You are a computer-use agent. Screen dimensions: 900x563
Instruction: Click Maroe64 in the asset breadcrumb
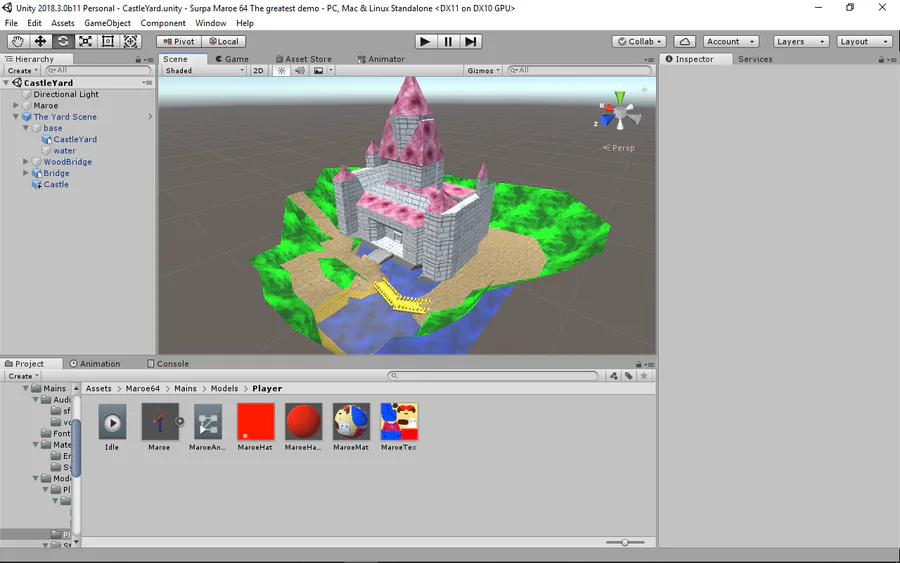point(142,389)
